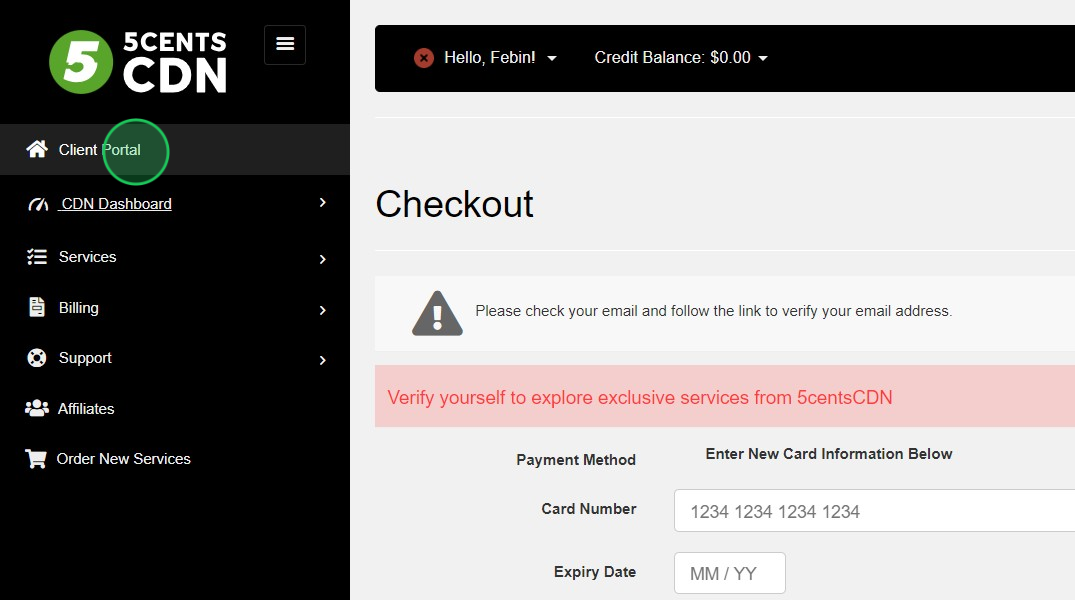
Task: Click the Billing document icon
Action: [37, 307]
